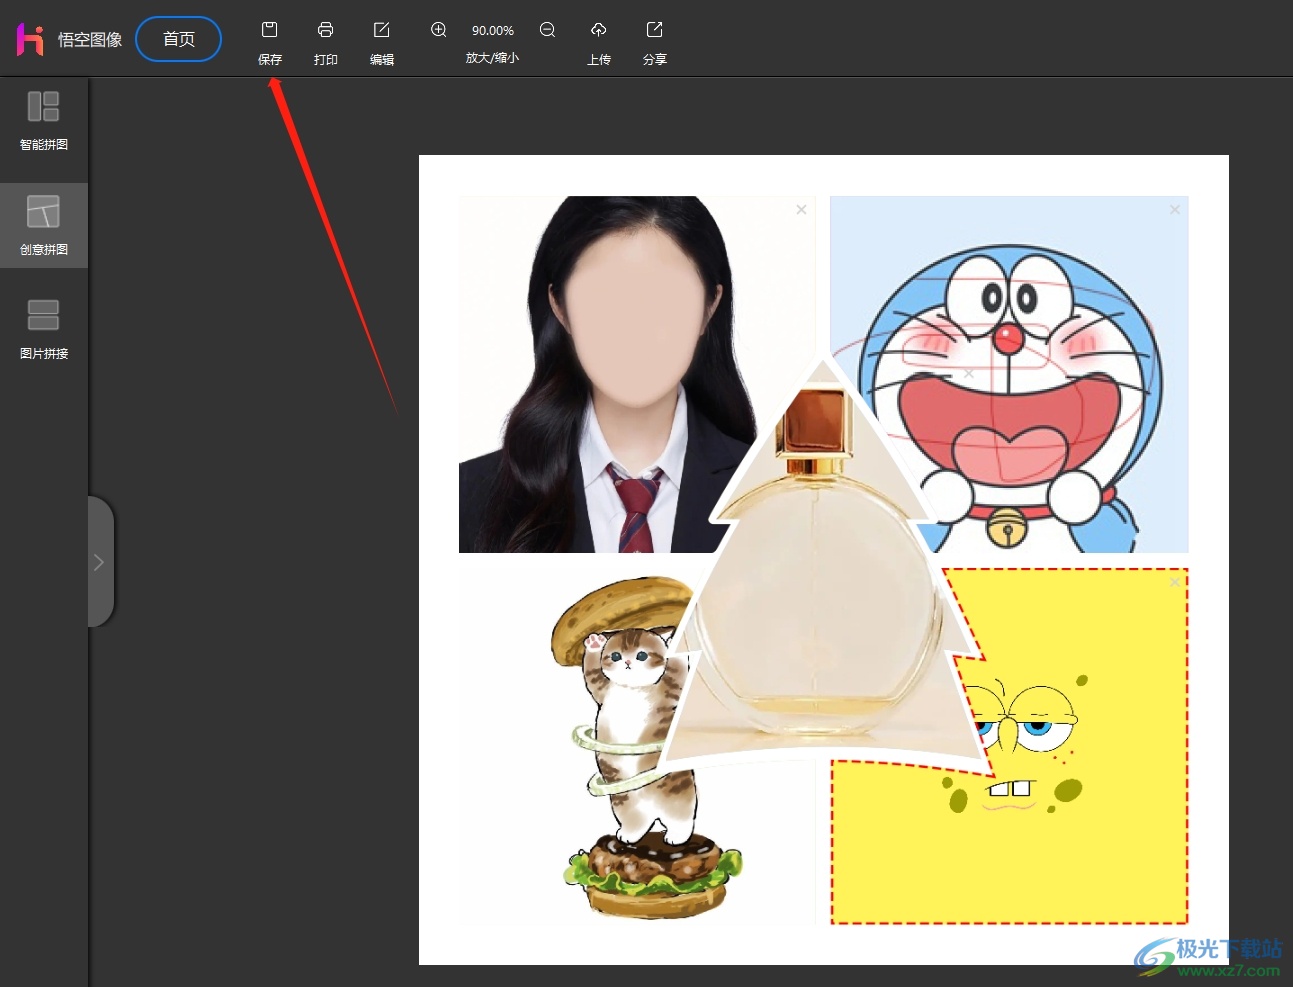Click the 悟空图像 app logo

coord(31,39)
